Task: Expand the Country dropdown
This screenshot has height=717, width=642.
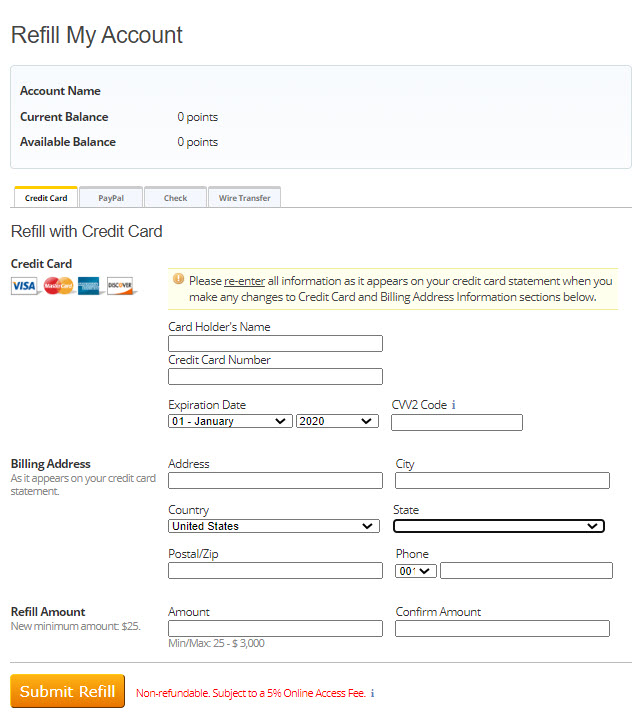Action: (x=274, y=526)
